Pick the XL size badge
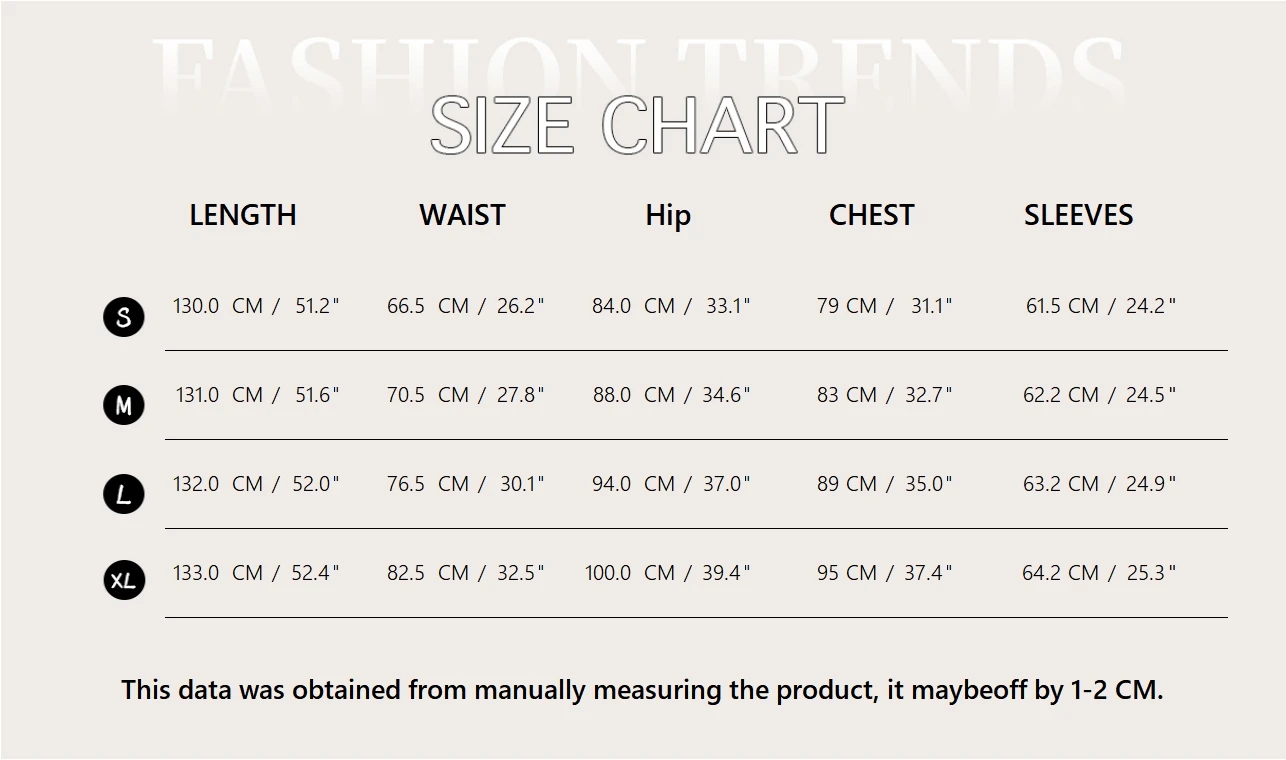Viewport: 1286px width, 760px height. tap(124, 580)
